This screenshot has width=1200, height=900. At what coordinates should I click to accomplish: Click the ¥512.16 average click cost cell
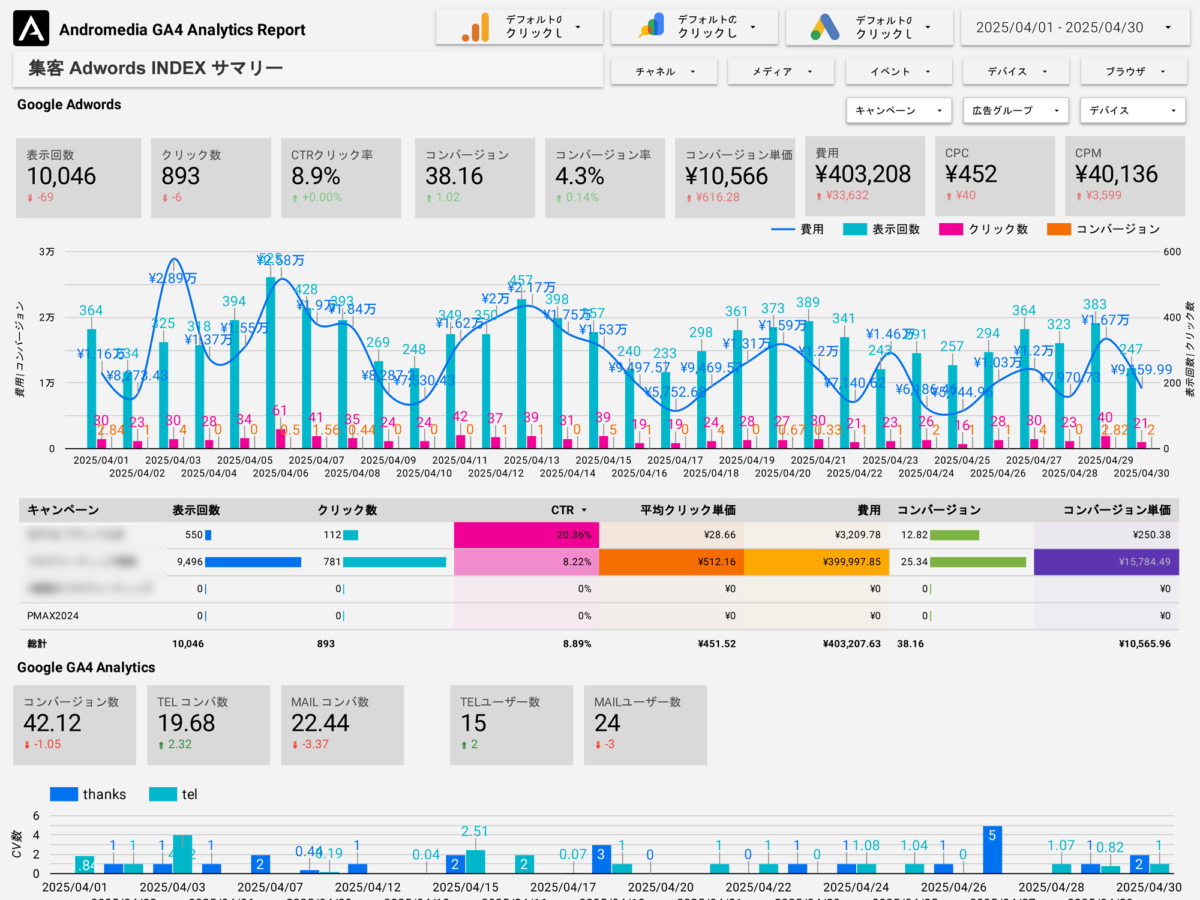click(x=672, y=562)
